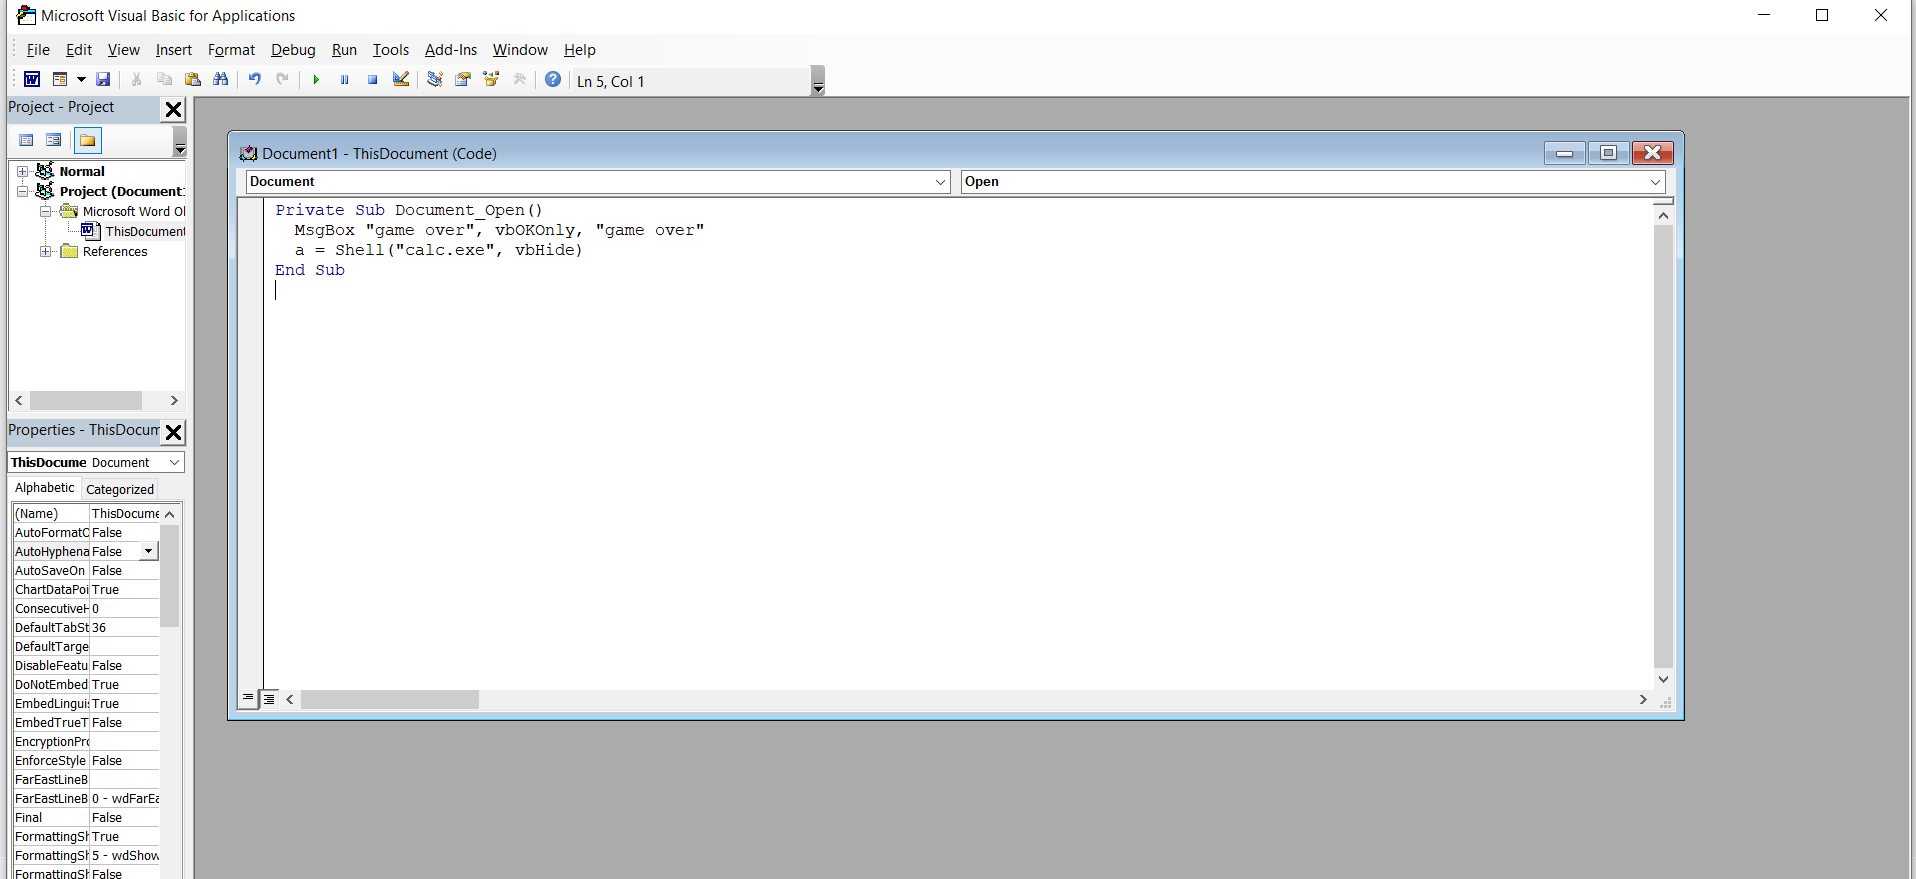Image resolution: width=1916 pixels, height=879 pixels.
Task: Save the project with the floppy icon
Action: pyautogui.click(x=103, y=80)
